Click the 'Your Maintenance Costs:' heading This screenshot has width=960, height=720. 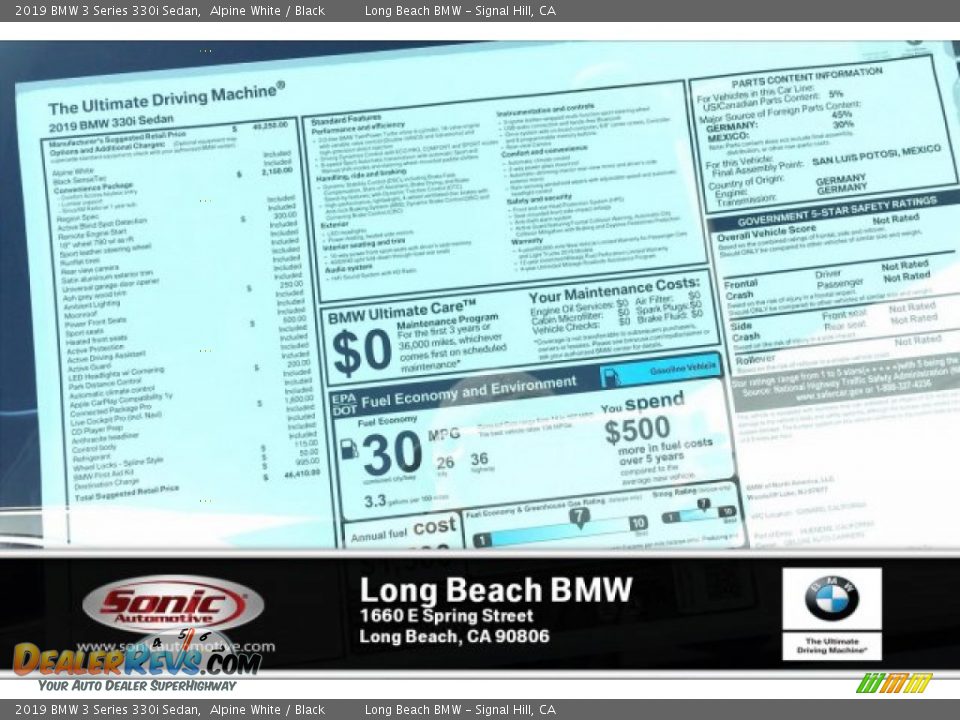coord(614,290)
